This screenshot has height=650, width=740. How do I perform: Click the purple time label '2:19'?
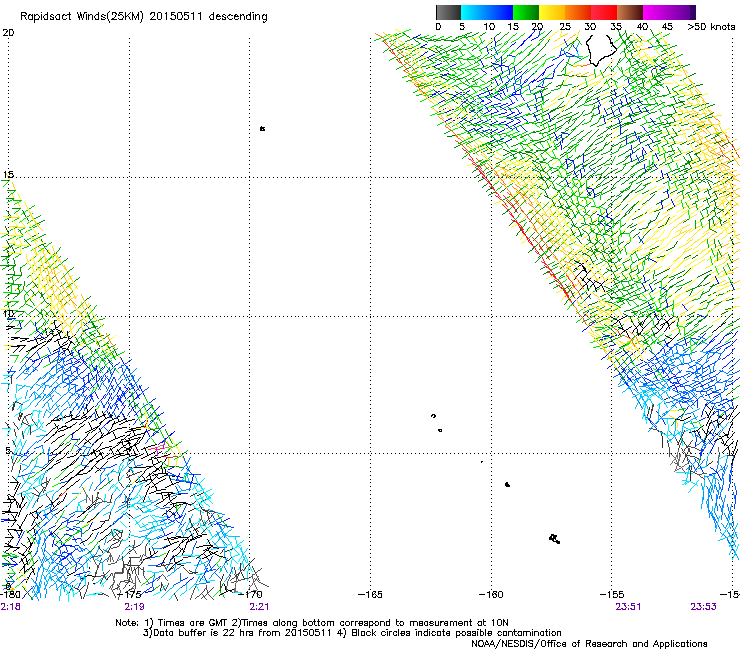click(x=135, y=607)
